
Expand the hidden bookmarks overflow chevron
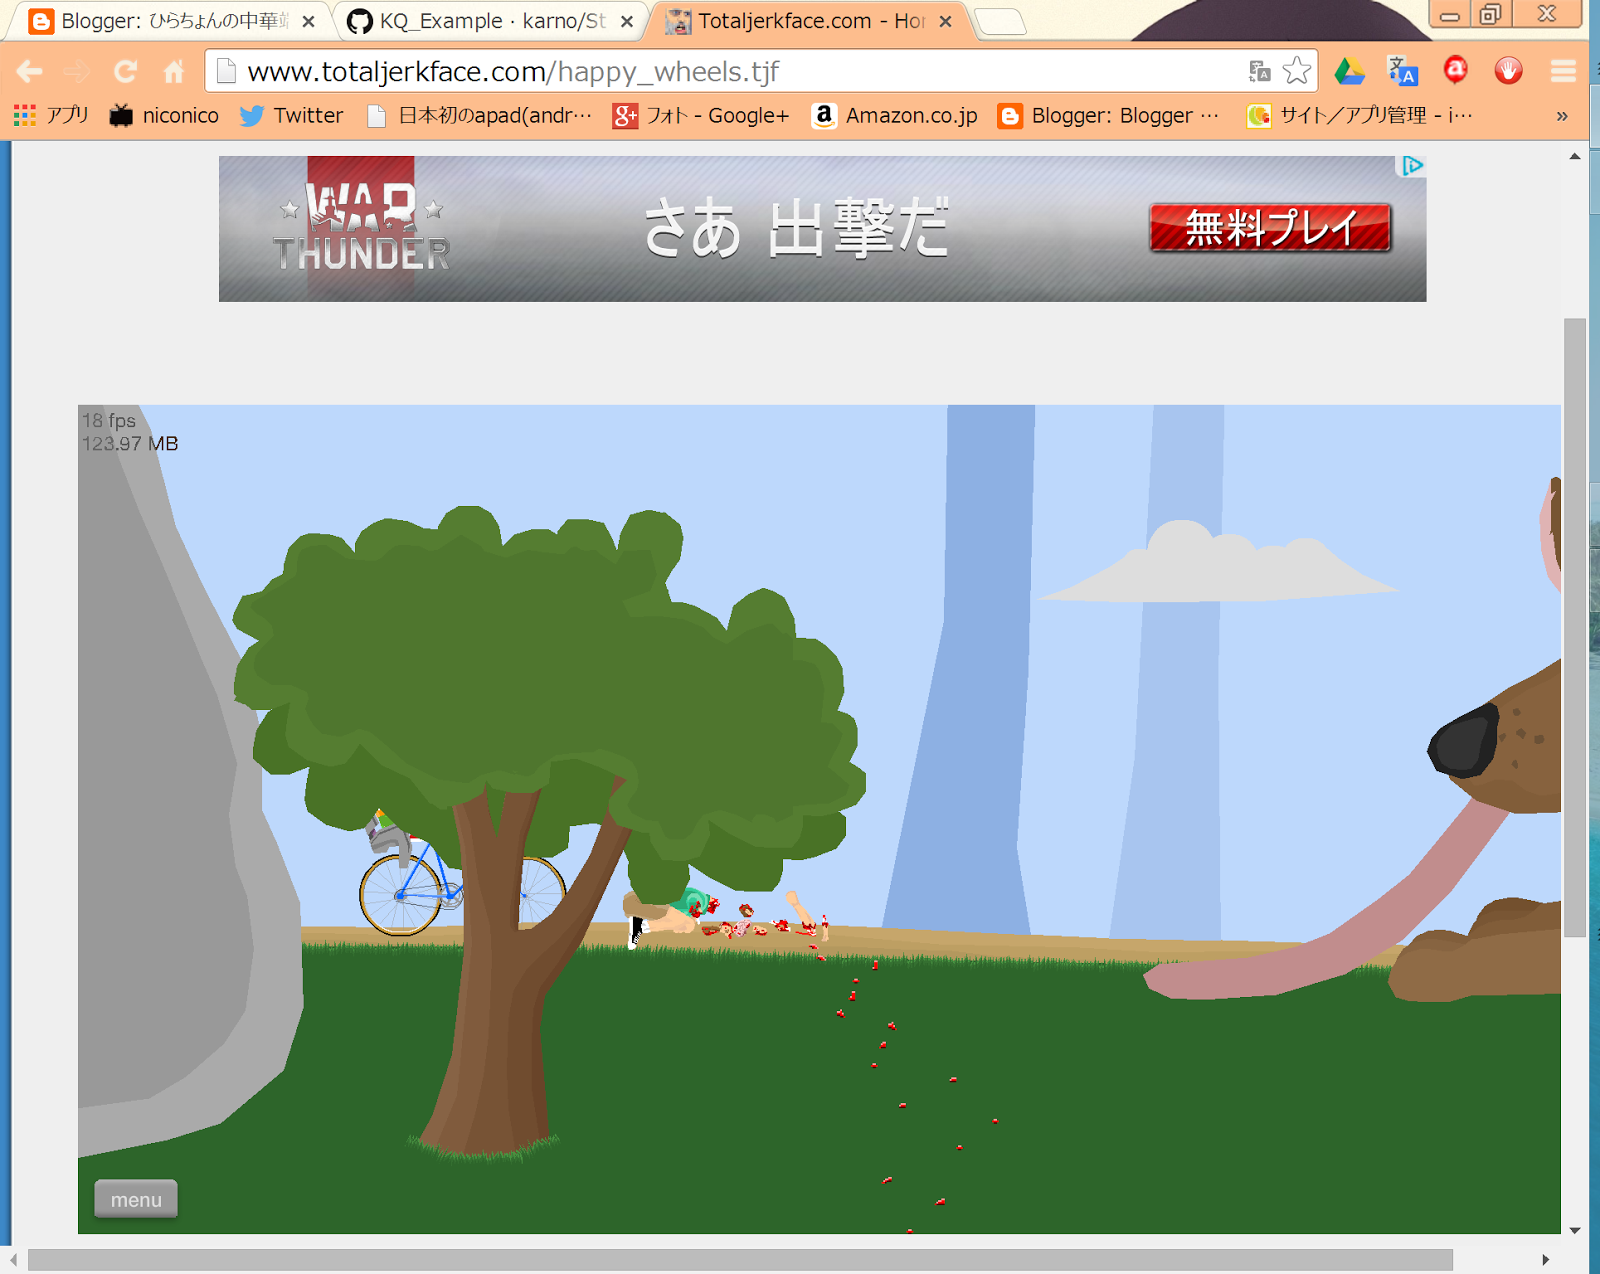(x=1562, y=116)
